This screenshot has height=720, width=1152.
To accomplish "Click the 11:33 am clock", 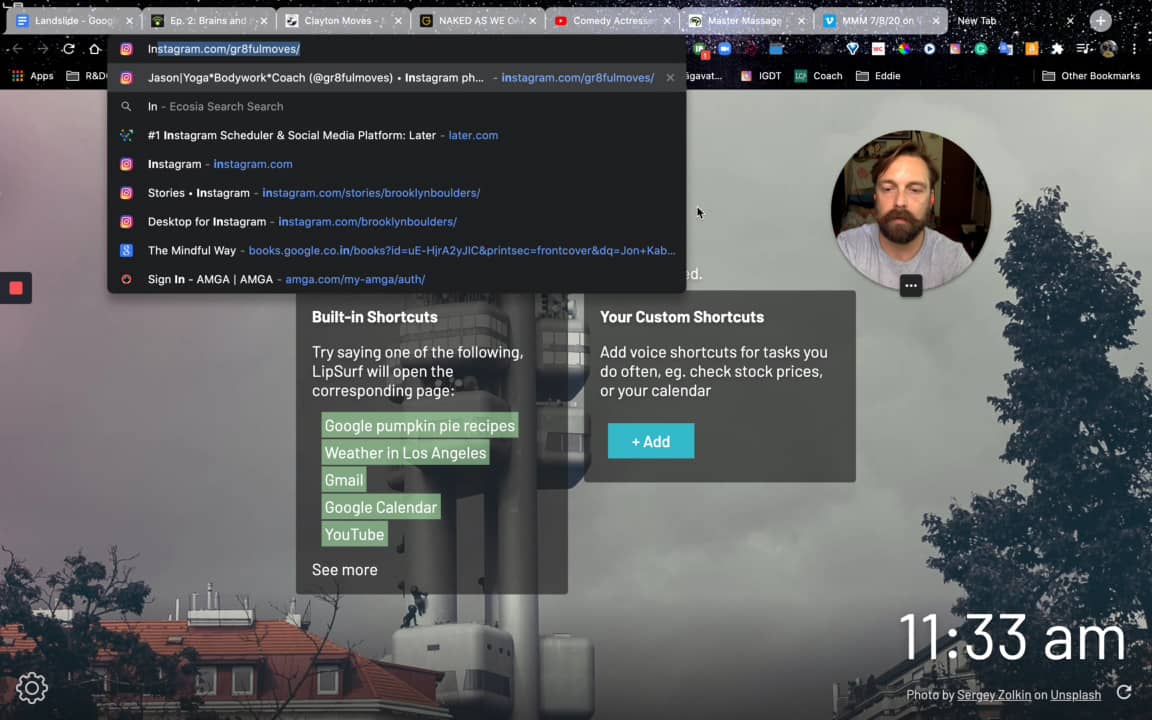I will [x=1012, y=638].
